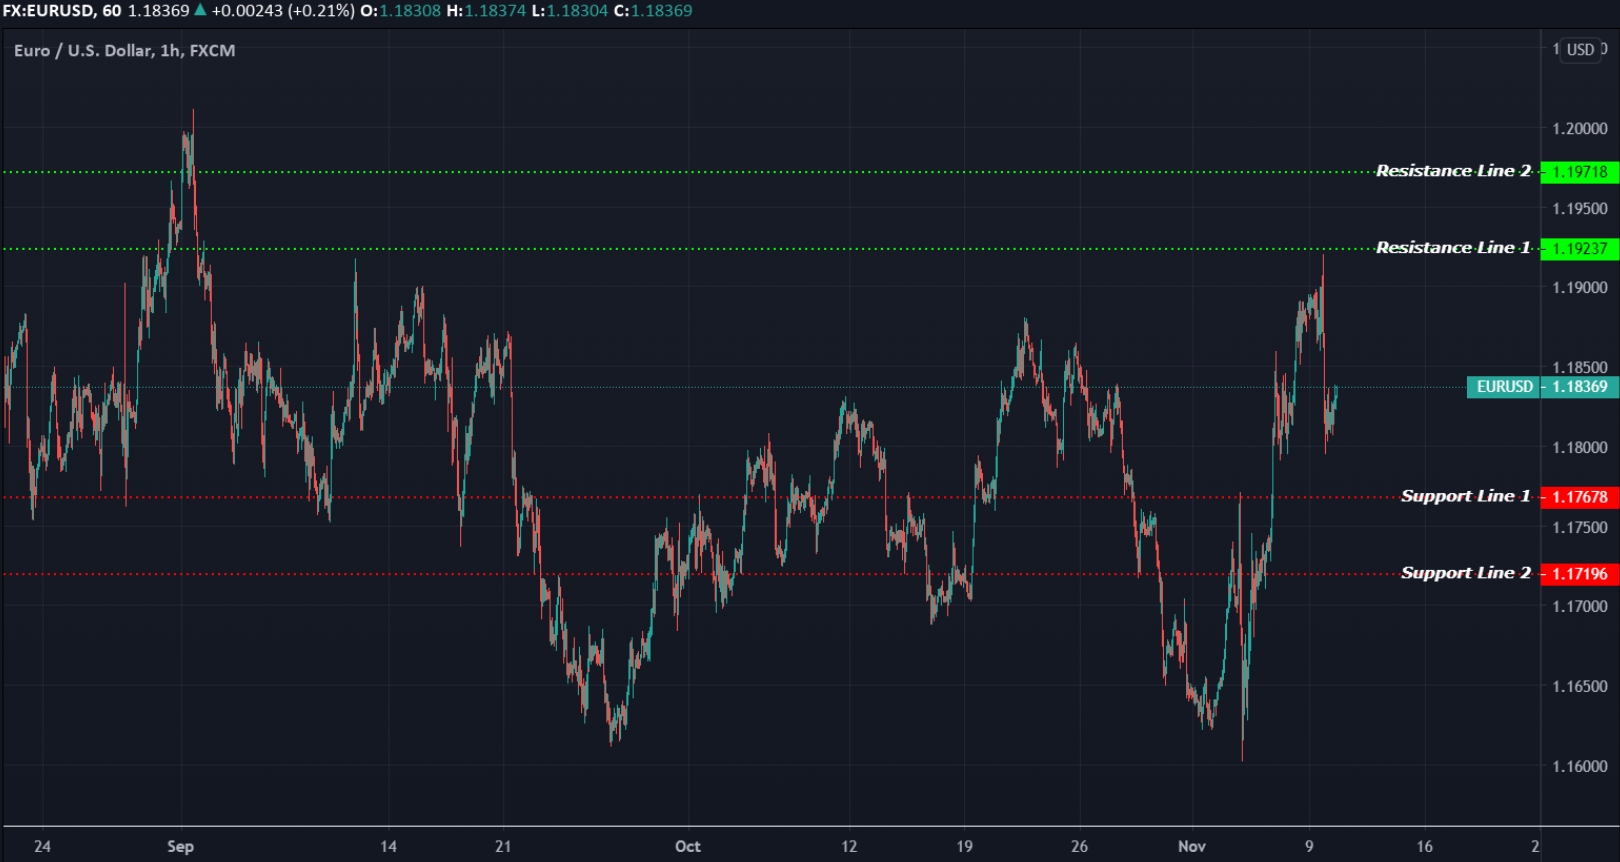1620x862 pixels.
Task: Click the FX:EURUSD, 60 symbol header
Action: [61, 10]
